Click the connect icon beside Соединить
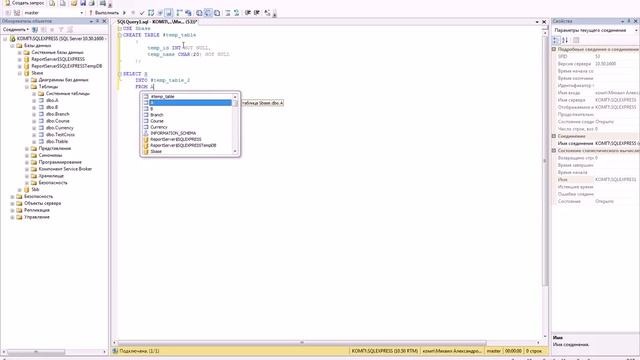640x360 pixels. click(35, 30)
